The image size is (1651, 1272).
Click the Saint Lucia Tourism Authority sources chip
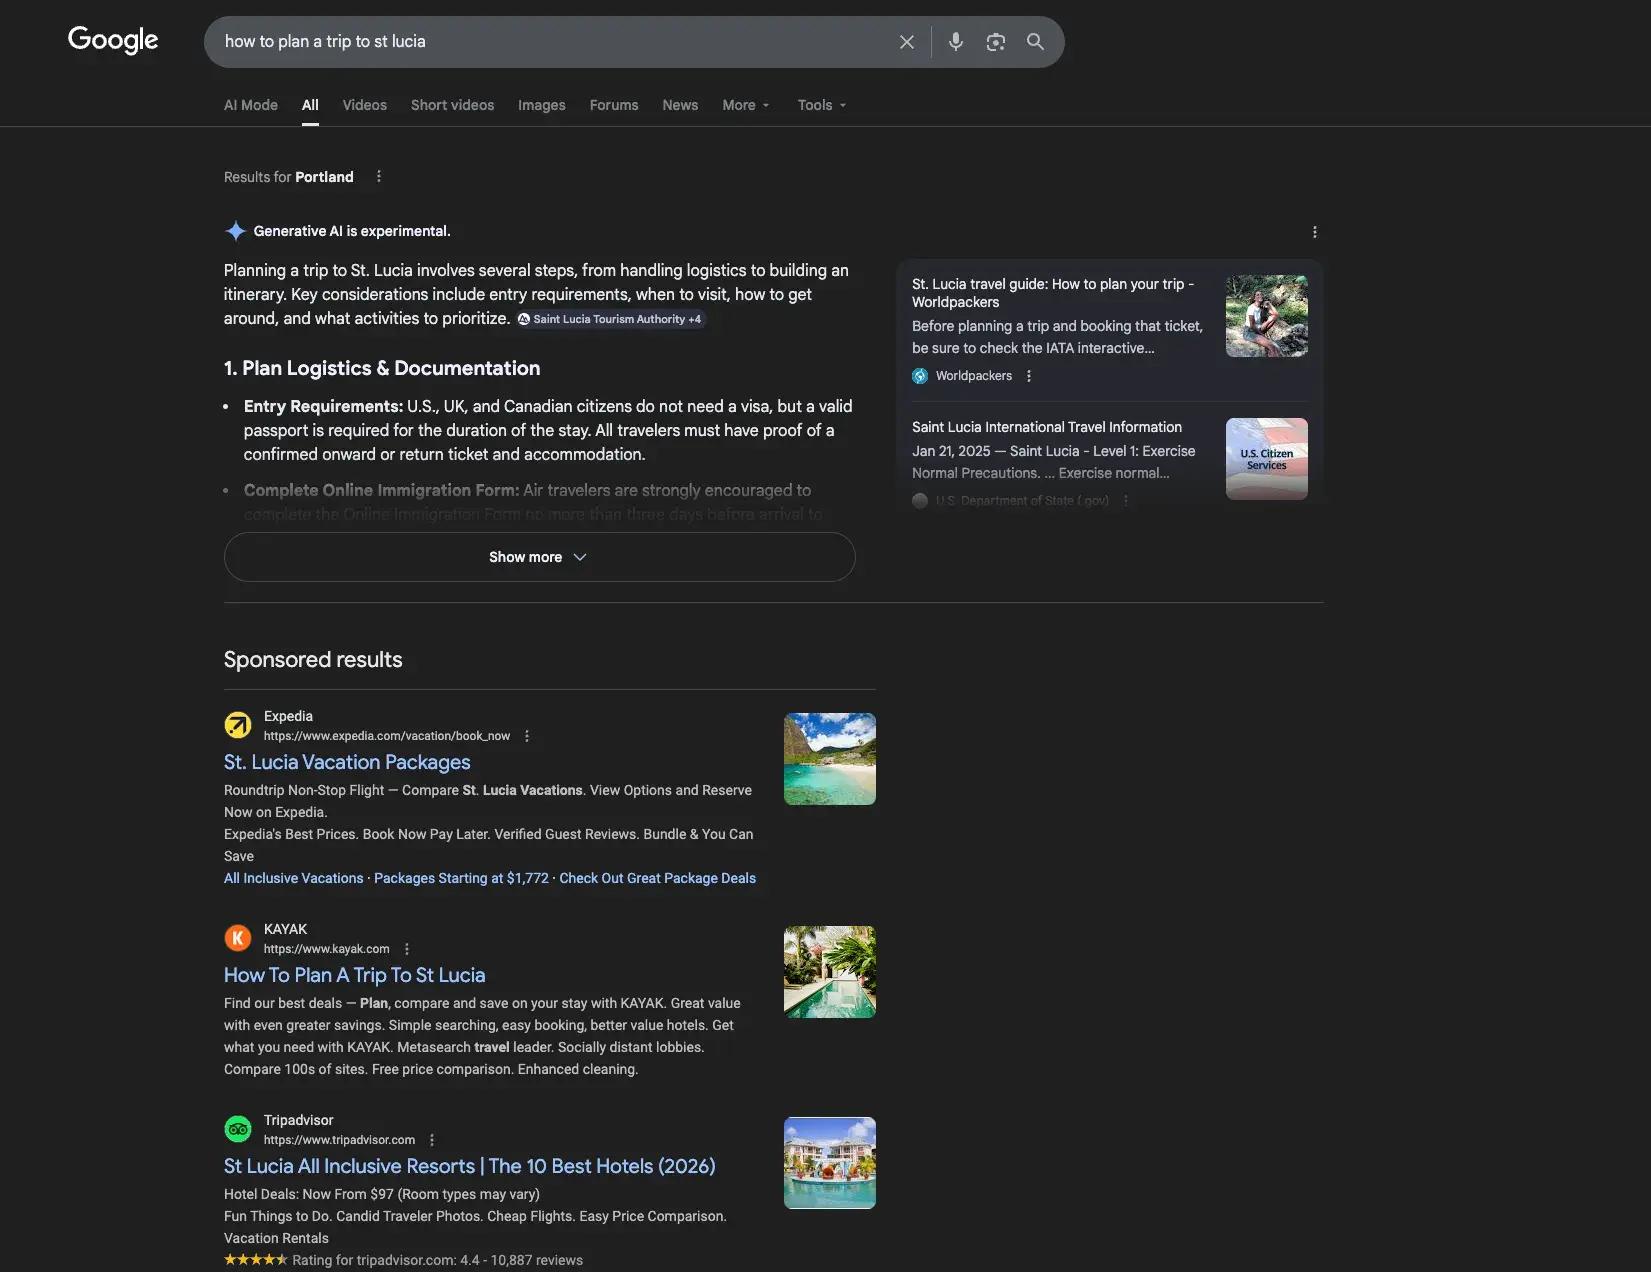610,319
